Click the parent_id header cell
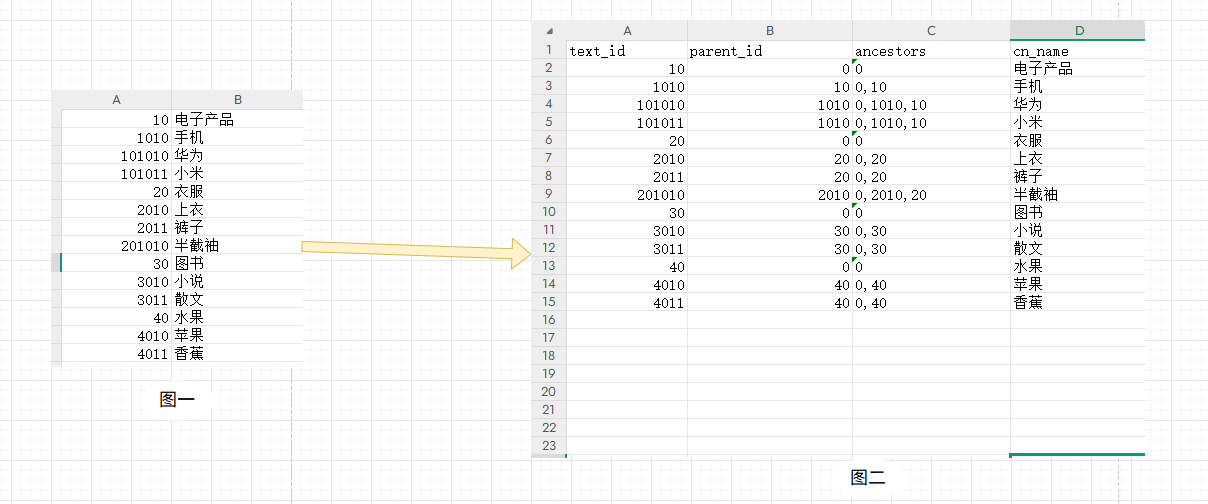 pyautogui.click(x=770, y=50)
